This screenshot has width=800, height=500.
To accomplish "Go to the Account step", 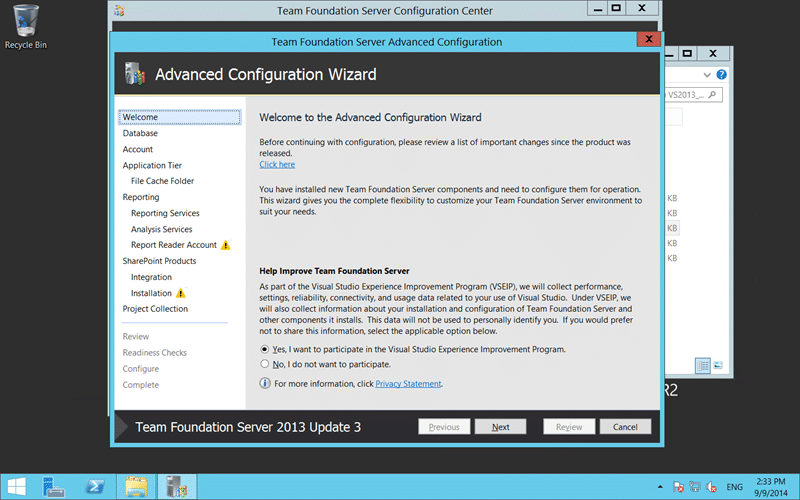I will [137, 149].
